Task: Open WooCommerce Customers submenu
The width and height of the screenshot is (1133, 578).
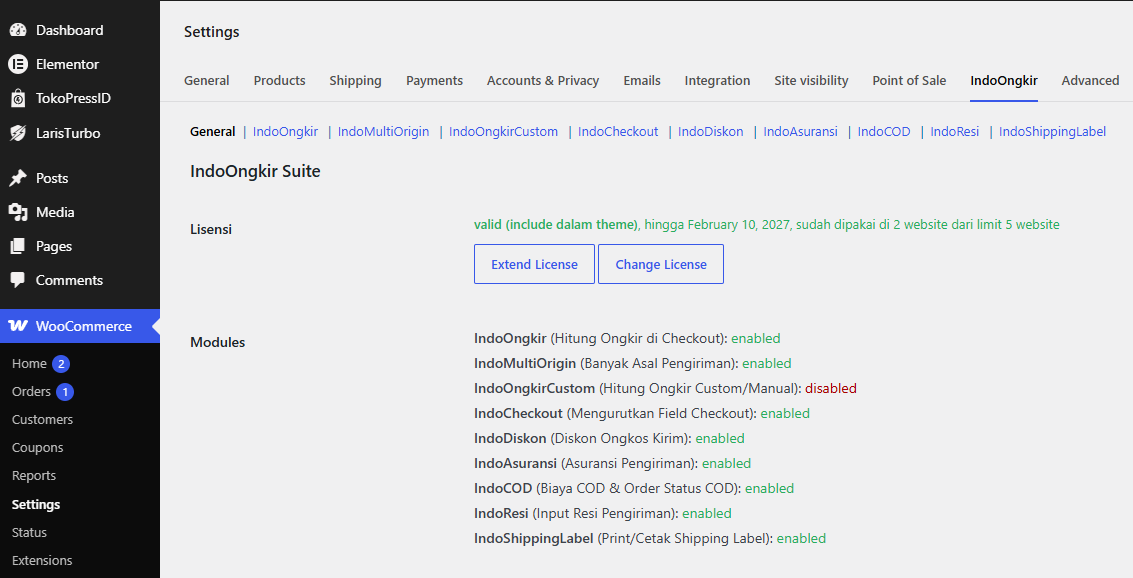Action: (x=42, y=420)
